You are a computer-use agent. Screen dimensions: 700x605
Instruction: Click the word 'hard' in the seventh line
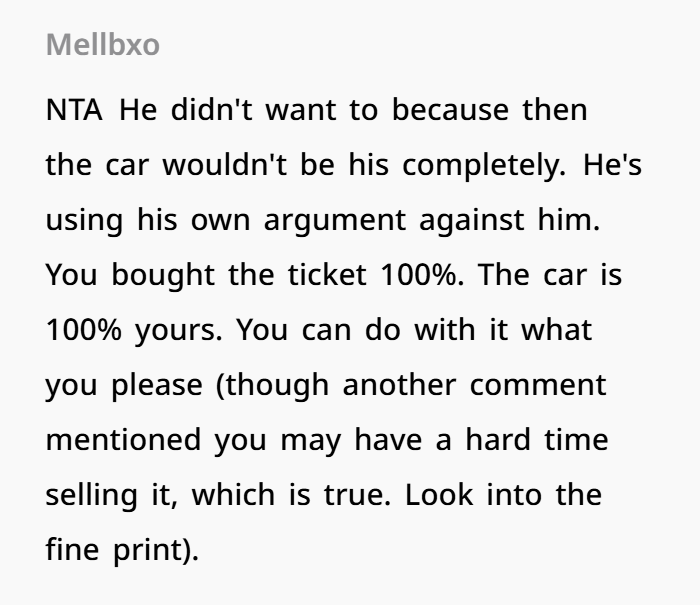[x=498, y=440]
